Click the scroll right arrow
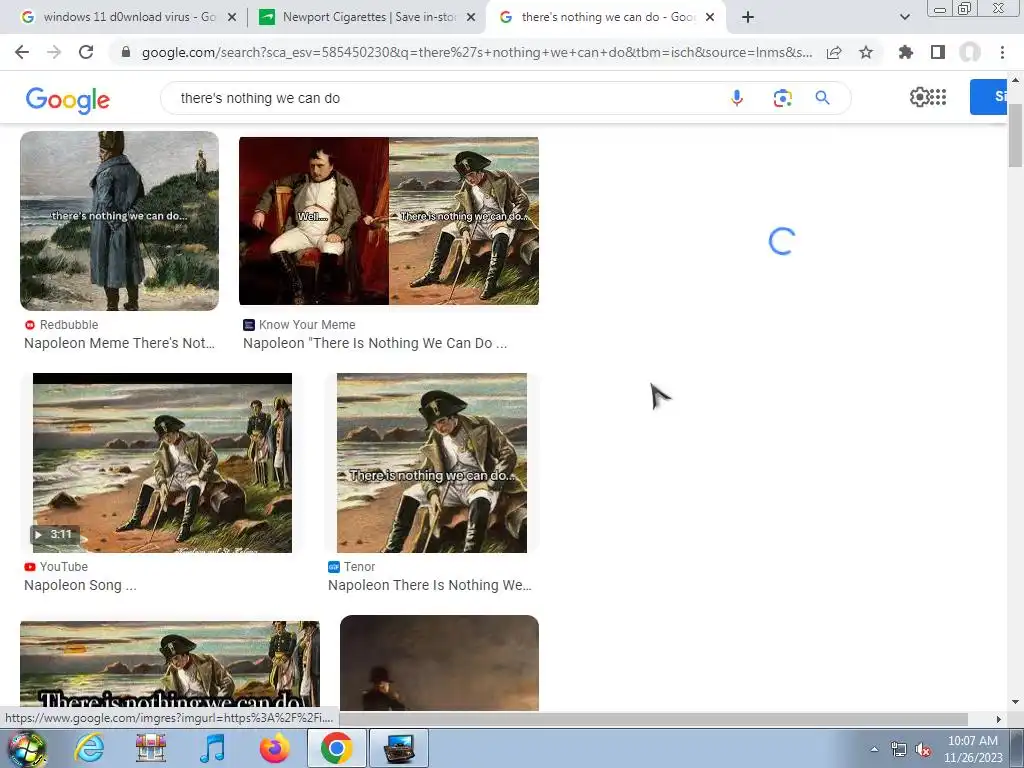 999,719
